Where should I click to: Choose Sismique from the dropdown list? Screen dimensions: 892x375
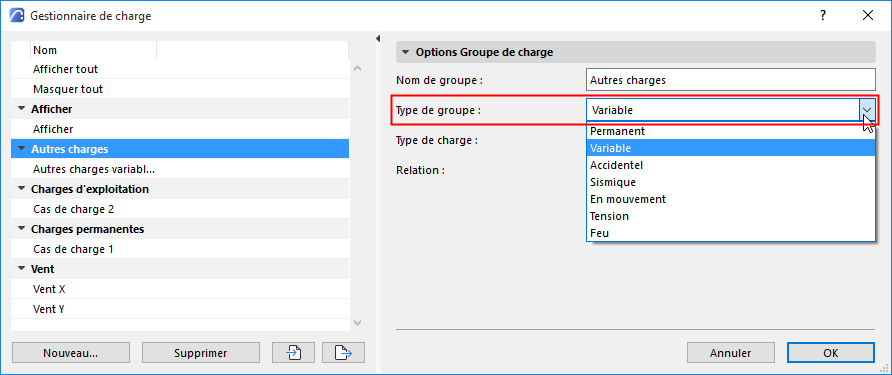pos(730,182)
